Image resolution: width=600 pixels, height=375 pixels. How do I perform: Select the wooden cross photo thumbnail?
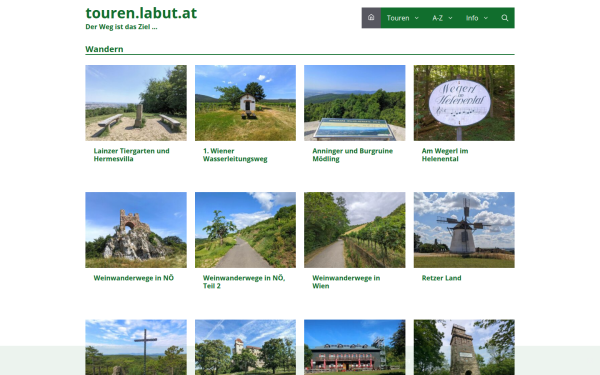click(136, 347)
